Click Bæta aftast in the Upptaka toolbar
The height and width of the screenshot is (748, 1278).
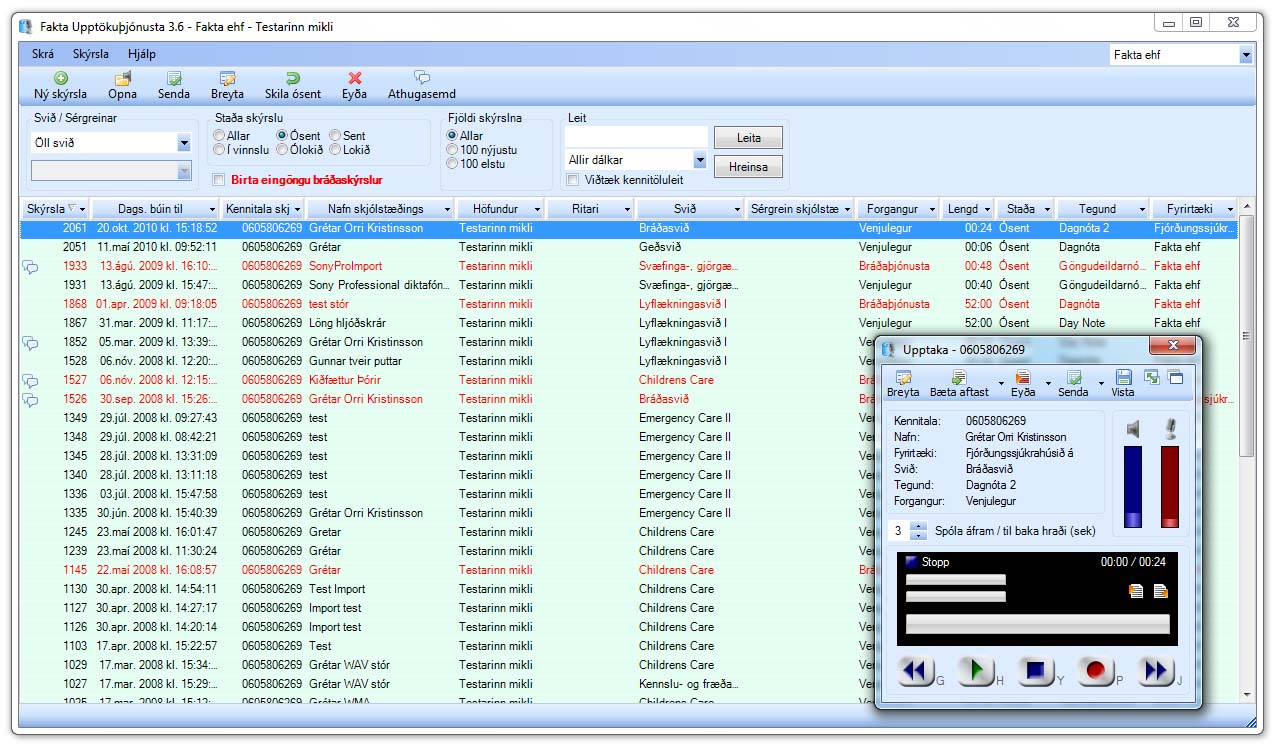959,378
